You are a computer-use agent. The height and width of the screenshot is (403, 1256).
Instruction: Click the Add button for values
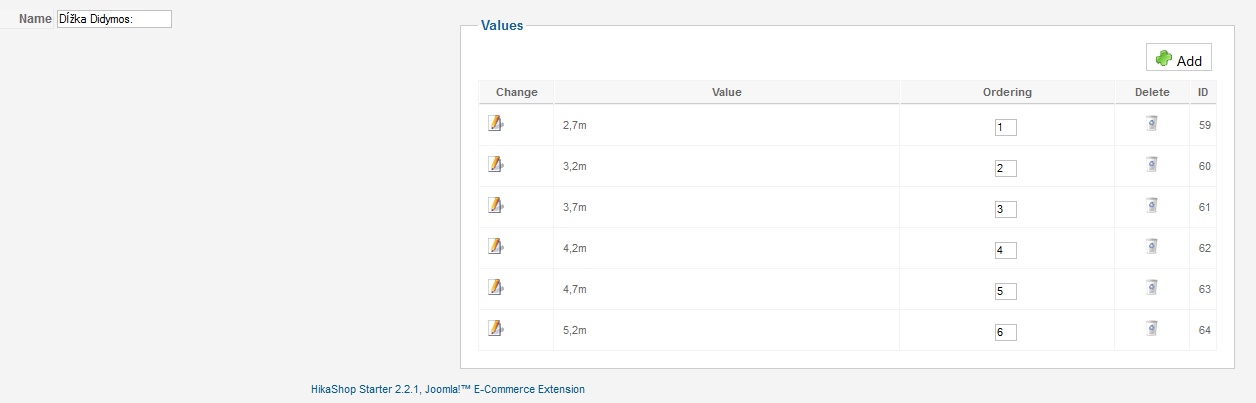1179,59
